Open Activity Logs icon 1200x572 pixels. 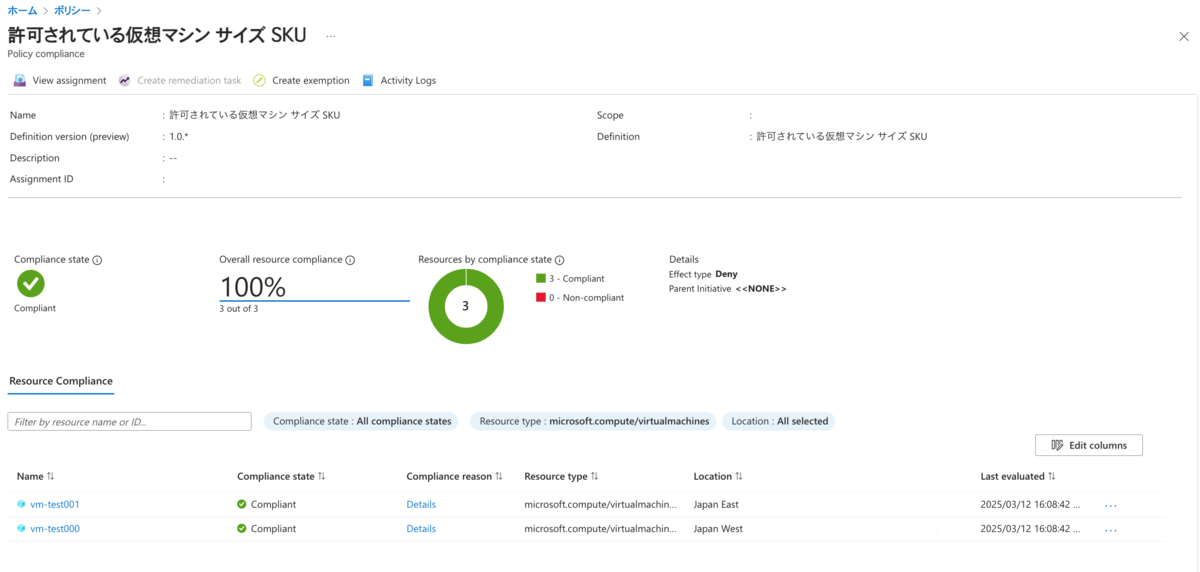pyautogui.click(x=368, y=80)
